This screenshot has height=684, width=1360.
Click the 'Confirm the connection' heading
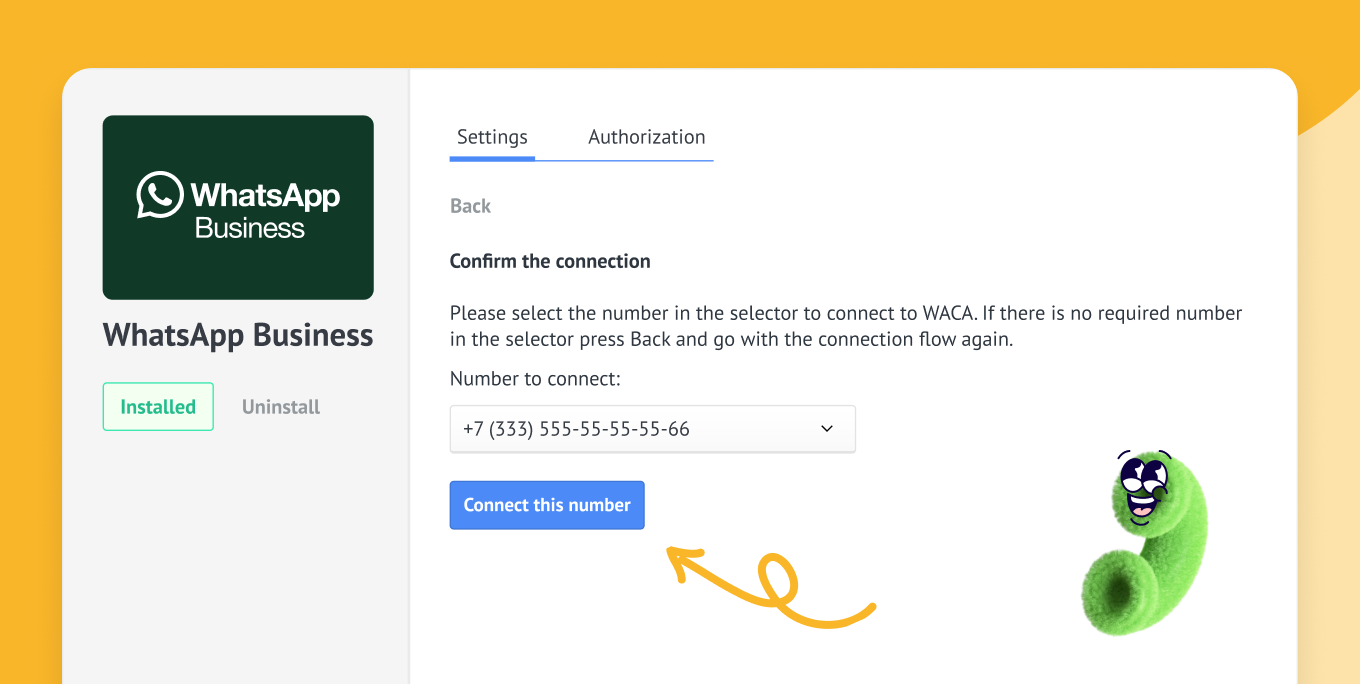(550, 261)
